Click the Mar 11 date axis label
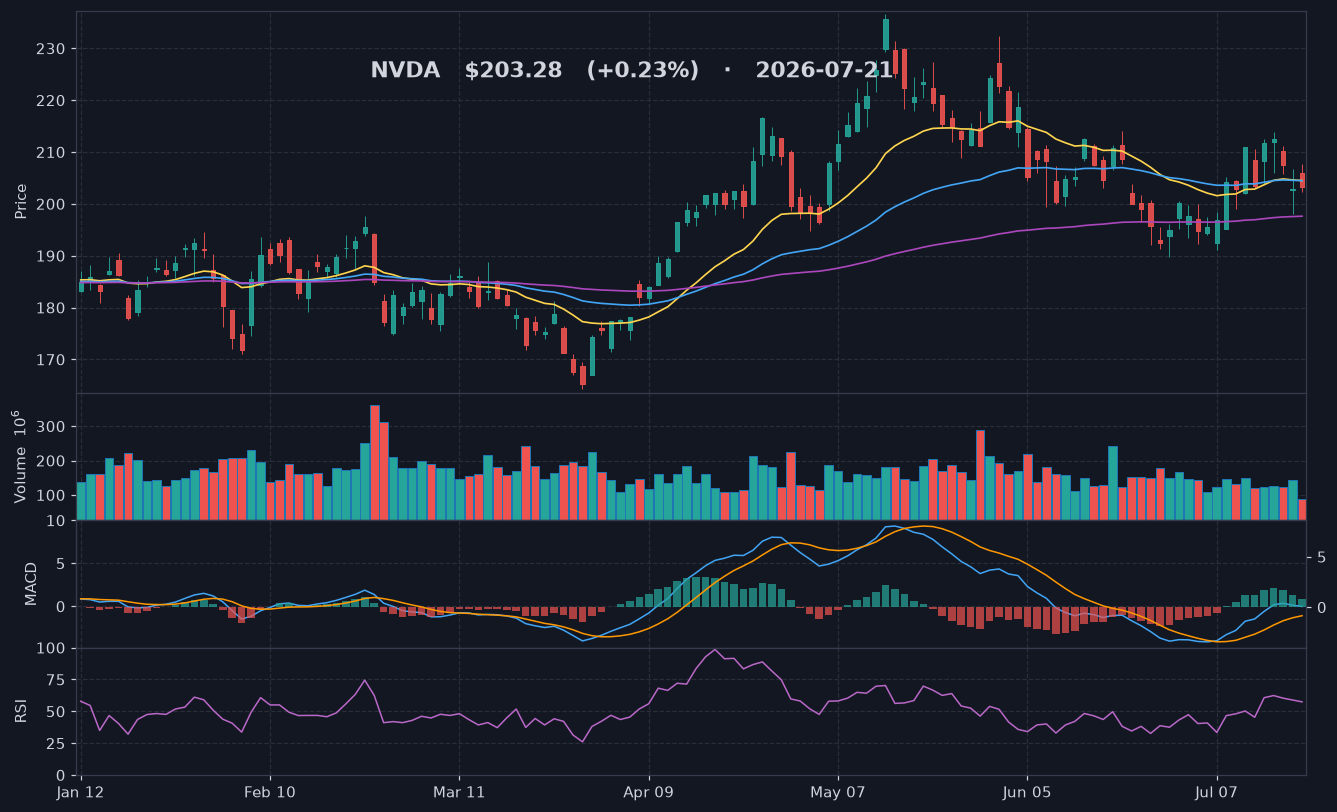 click(459, 792)
